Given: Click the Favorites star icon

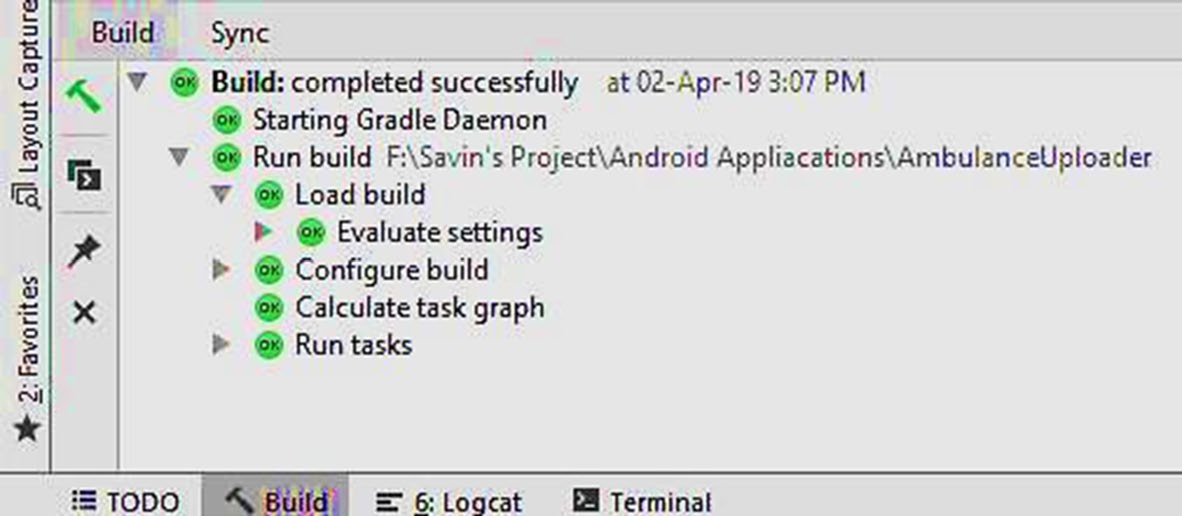Looking at the screenshot, I should point(28,429).
